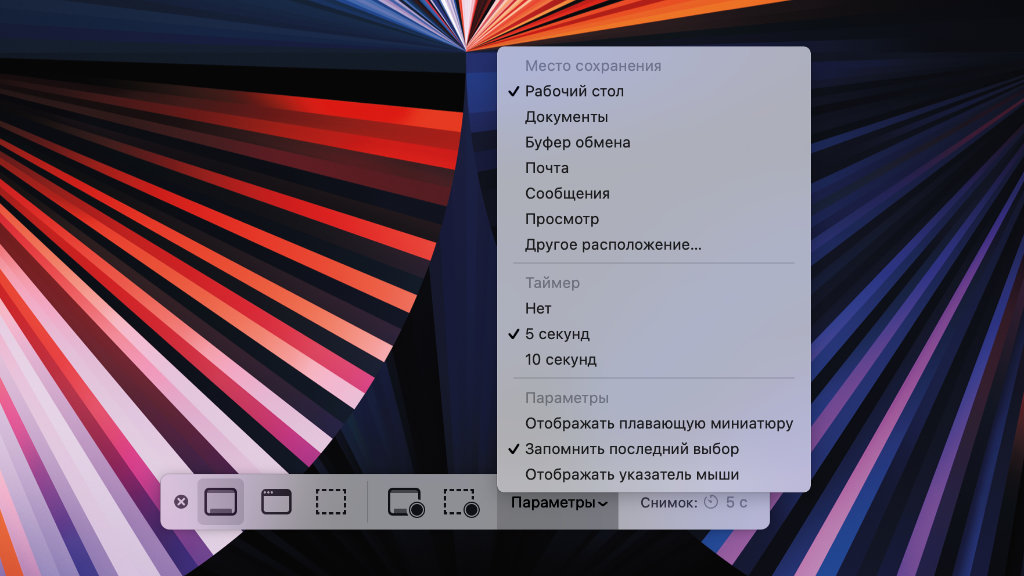Set timer to Нет
This screenshot has width=1024, height=576.
point(538,309)
